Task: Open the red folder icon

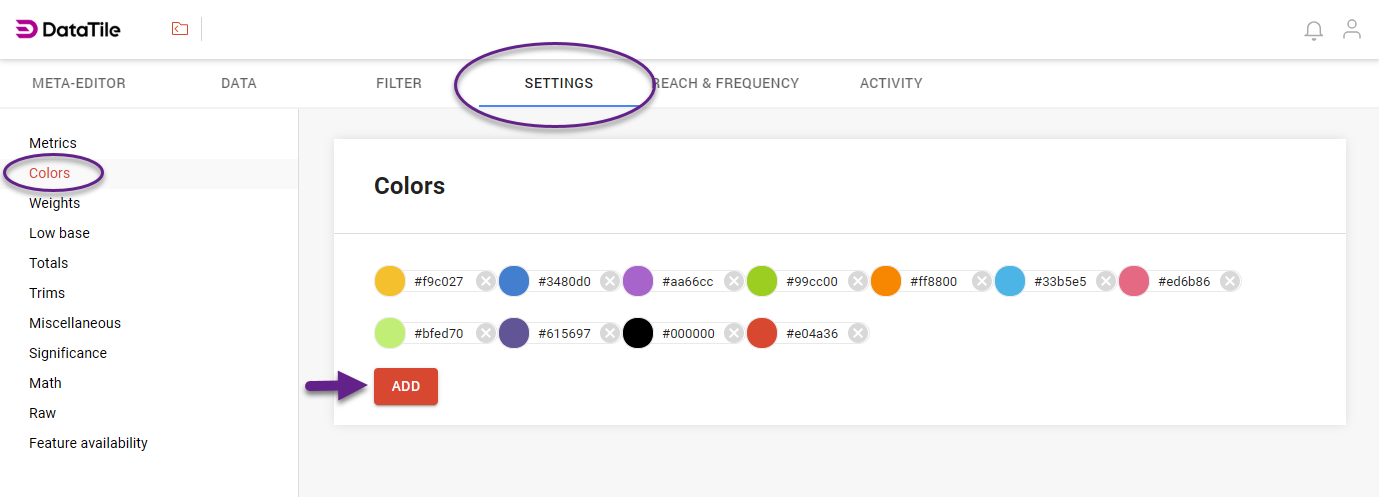Action: [180, 29]
